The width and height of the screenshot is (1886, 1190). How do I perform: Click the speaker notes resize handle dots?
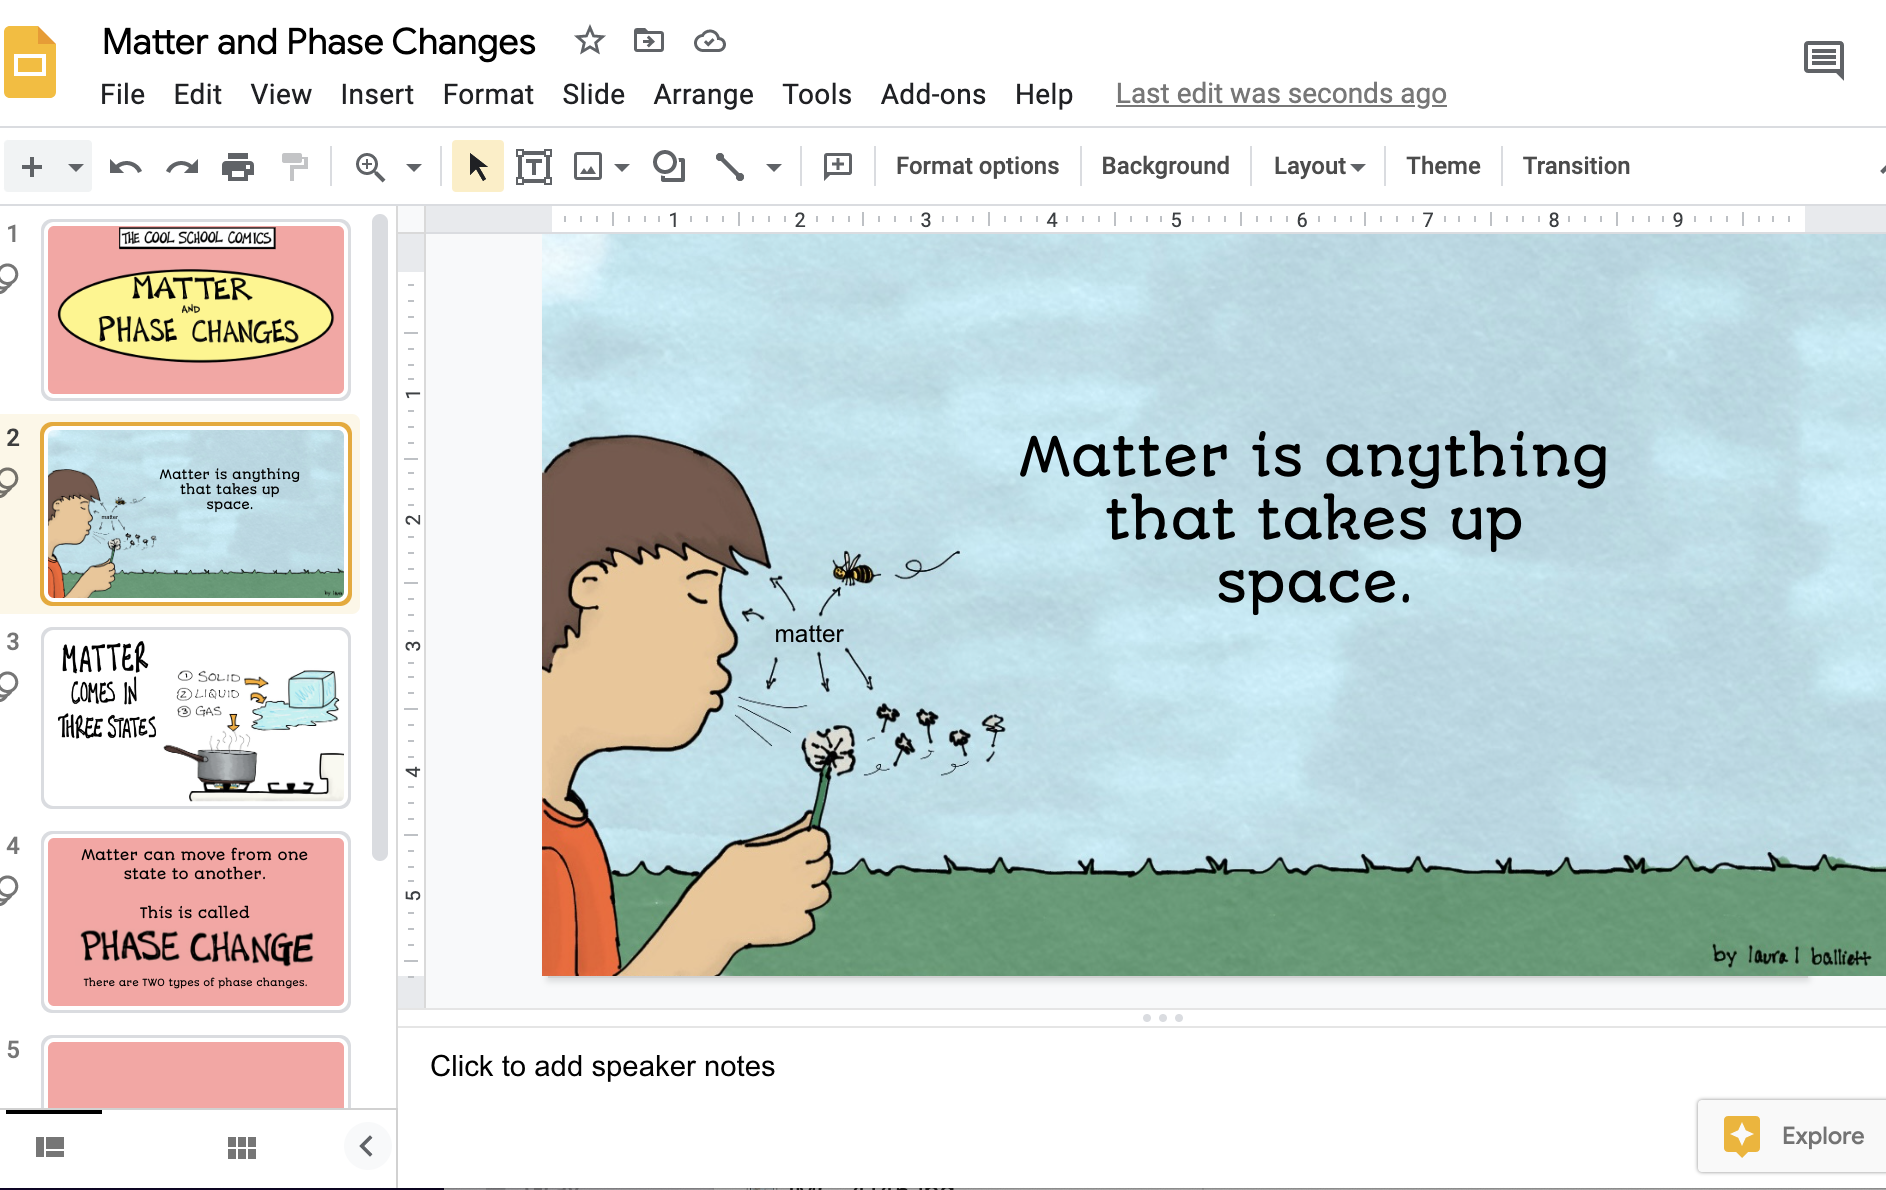[1162, 1018]
